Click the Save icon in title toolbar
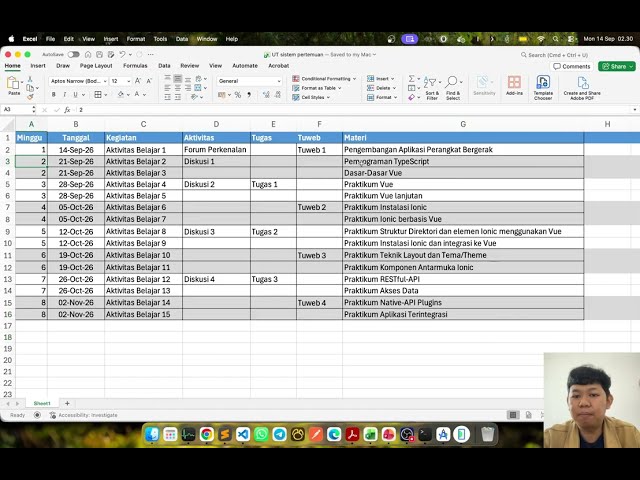 [x=99, y=54]
